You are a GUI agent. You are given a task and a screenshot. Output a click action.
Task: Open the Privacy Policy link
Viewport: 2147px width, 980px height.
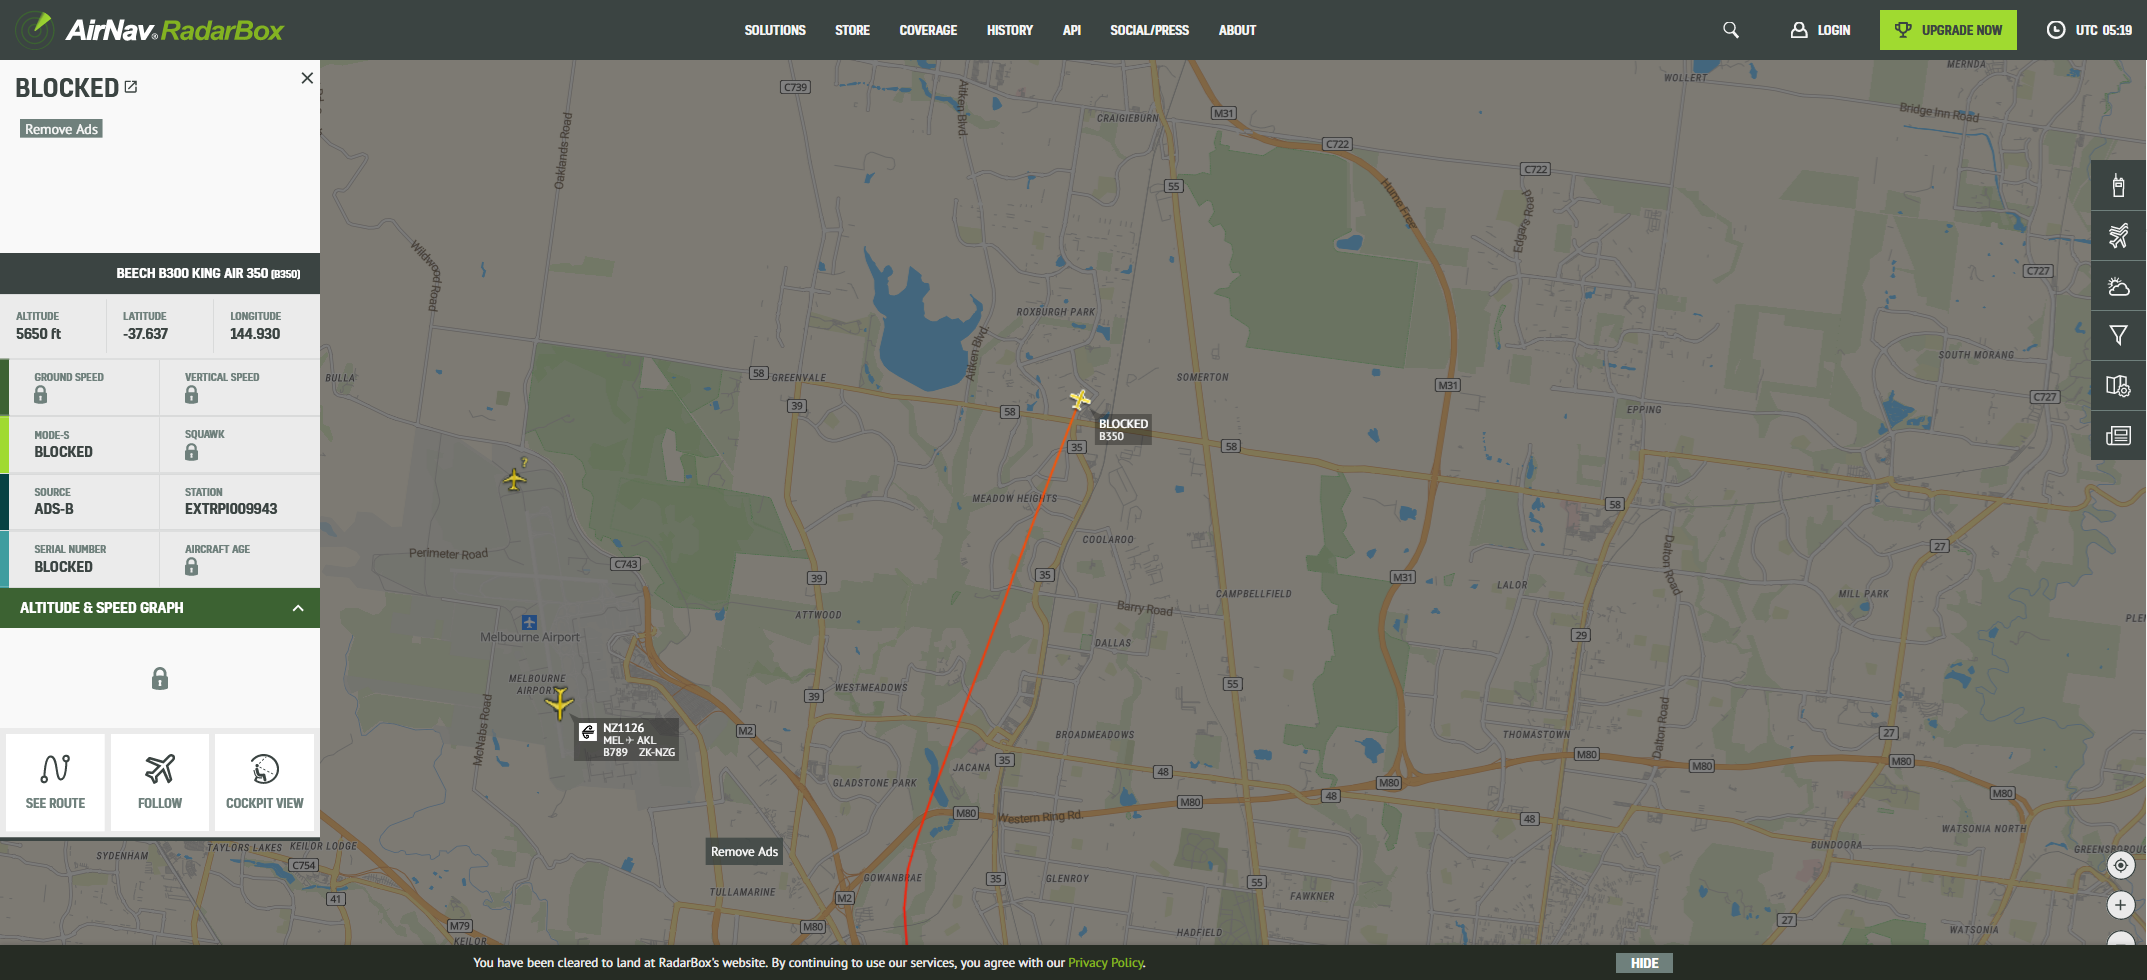[x=1106, y=963]
